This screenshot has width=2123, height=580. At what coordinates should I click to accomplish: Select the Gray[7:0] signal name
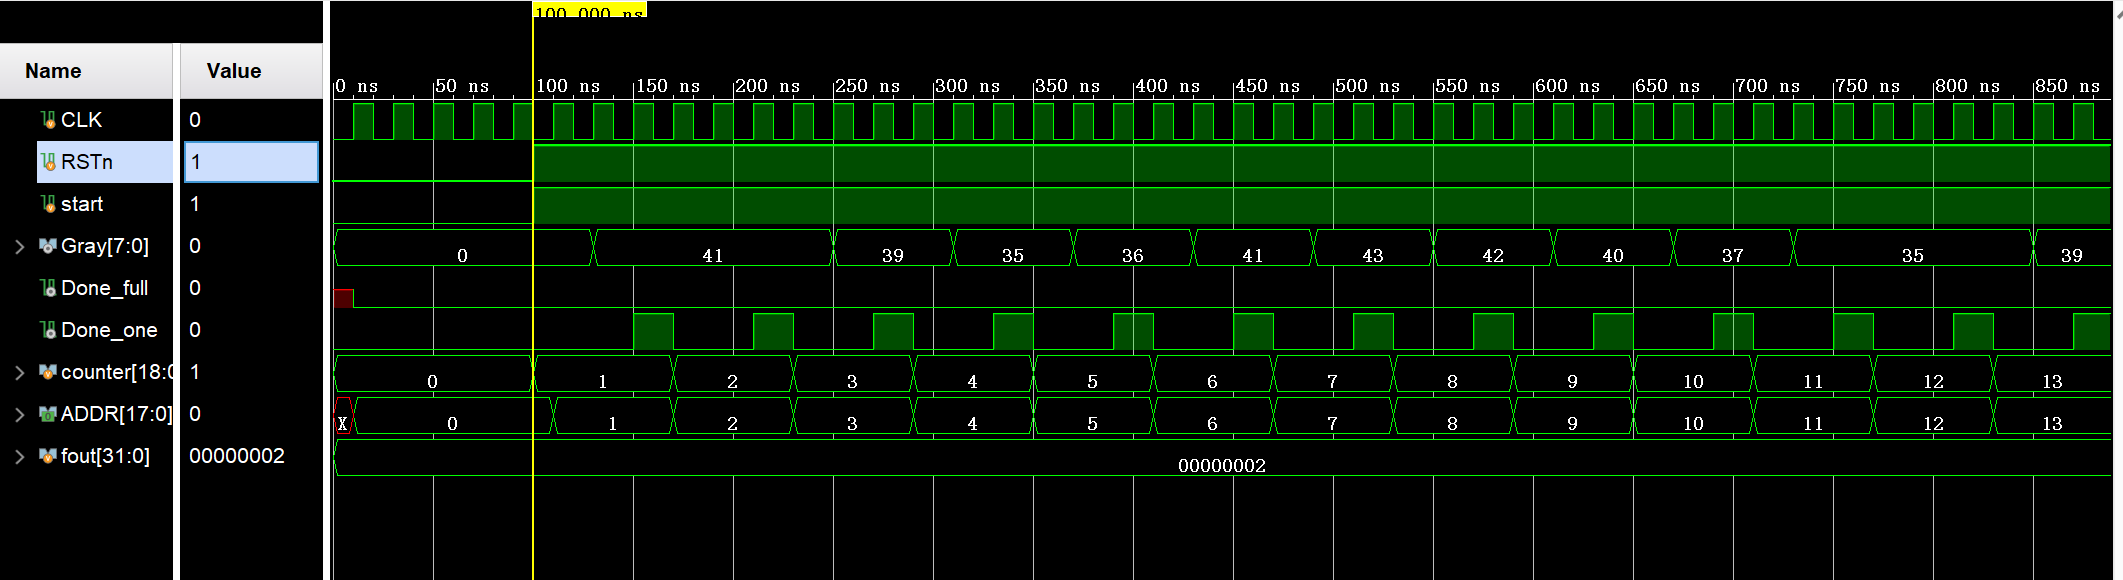click(105, 246)
